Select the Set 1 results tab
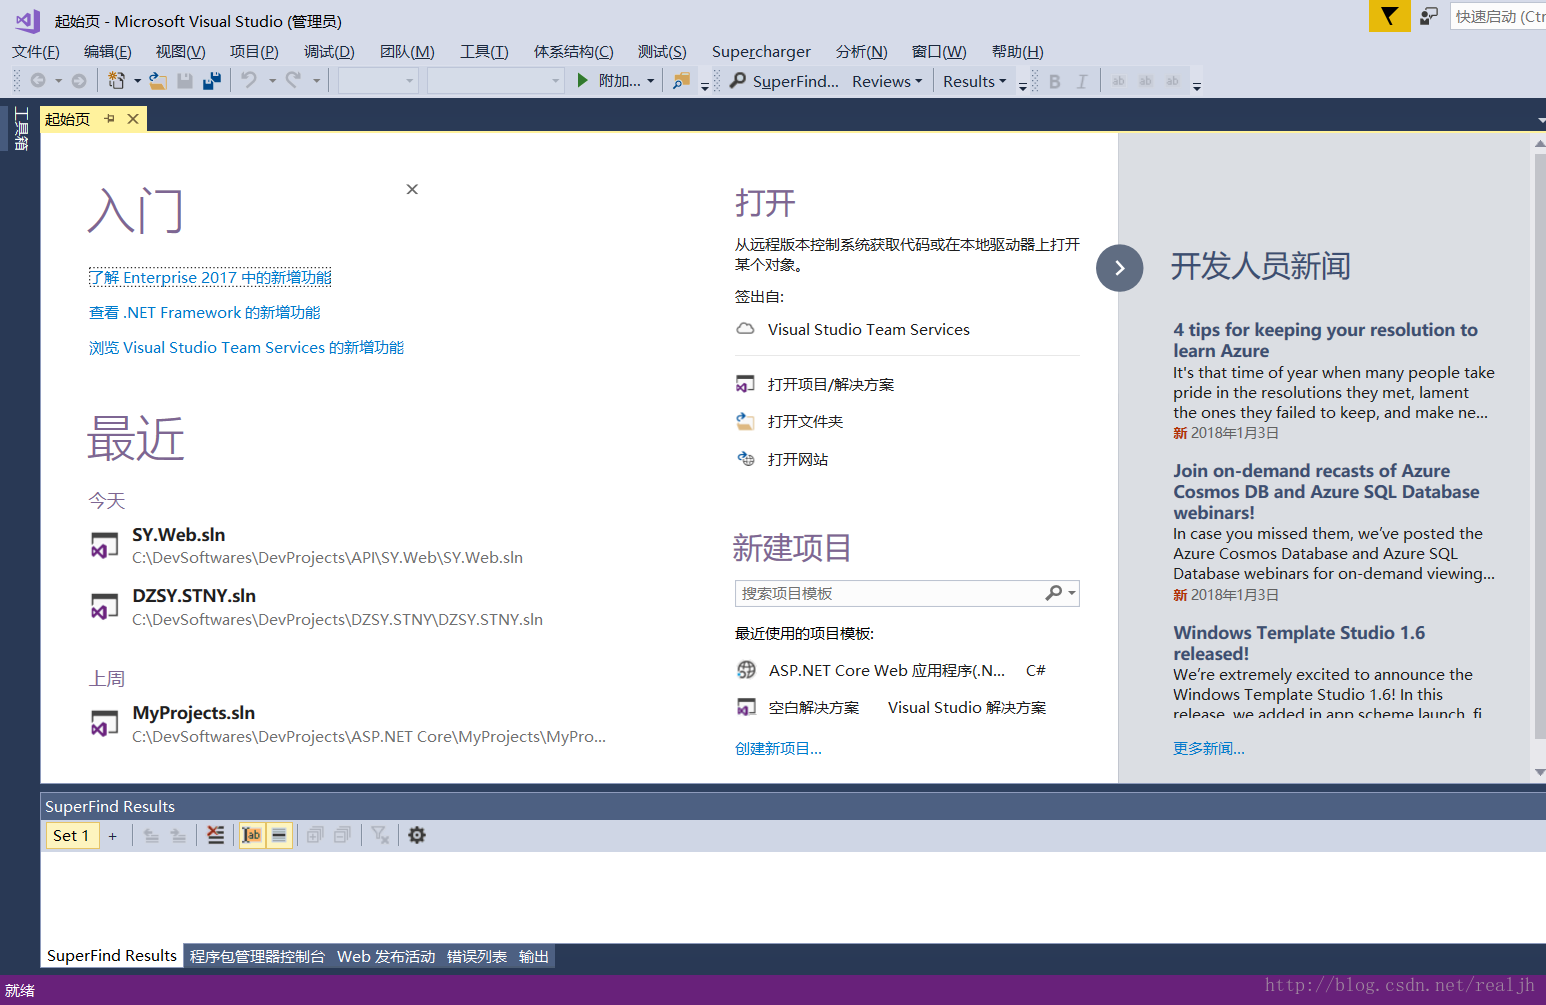The image size is (1546, 1005). pyautogui.click(x=72, y=836)
